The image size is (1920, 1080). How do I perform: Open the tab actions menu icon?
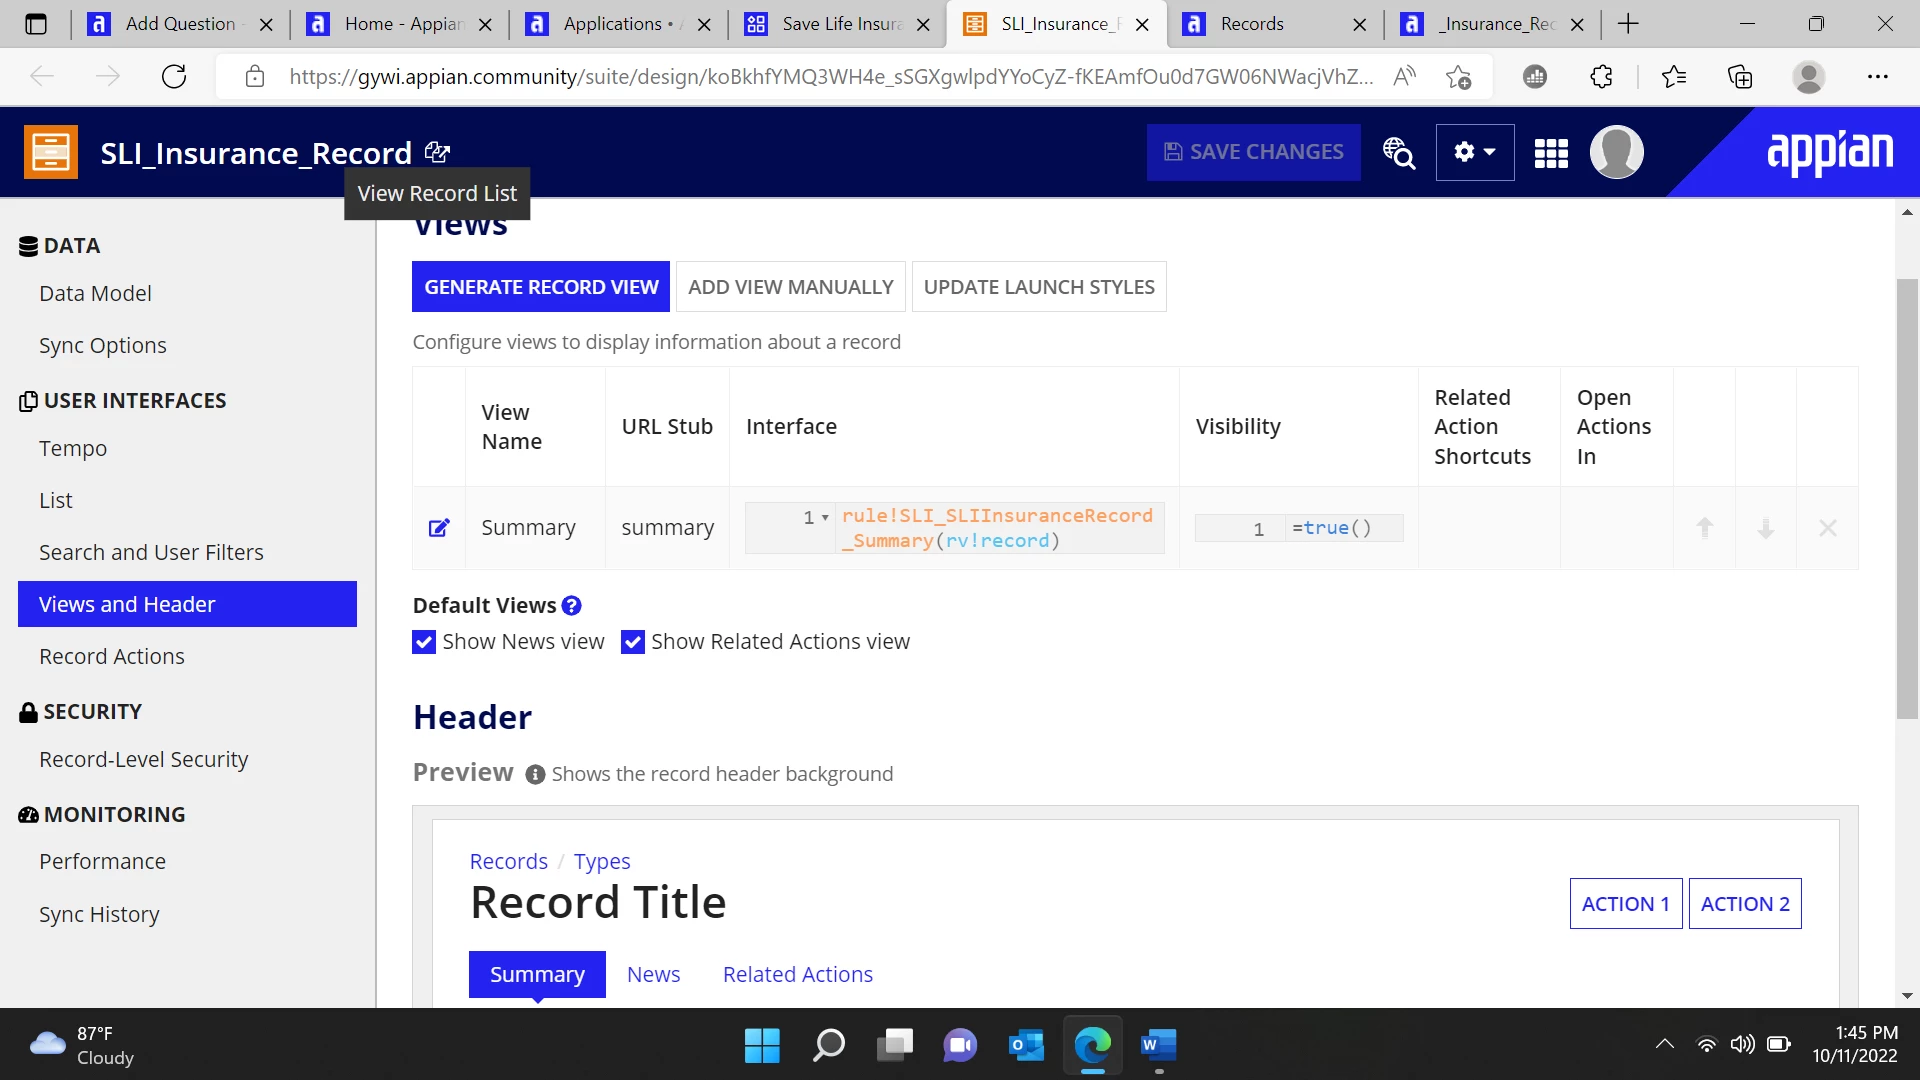pos(36,24)
